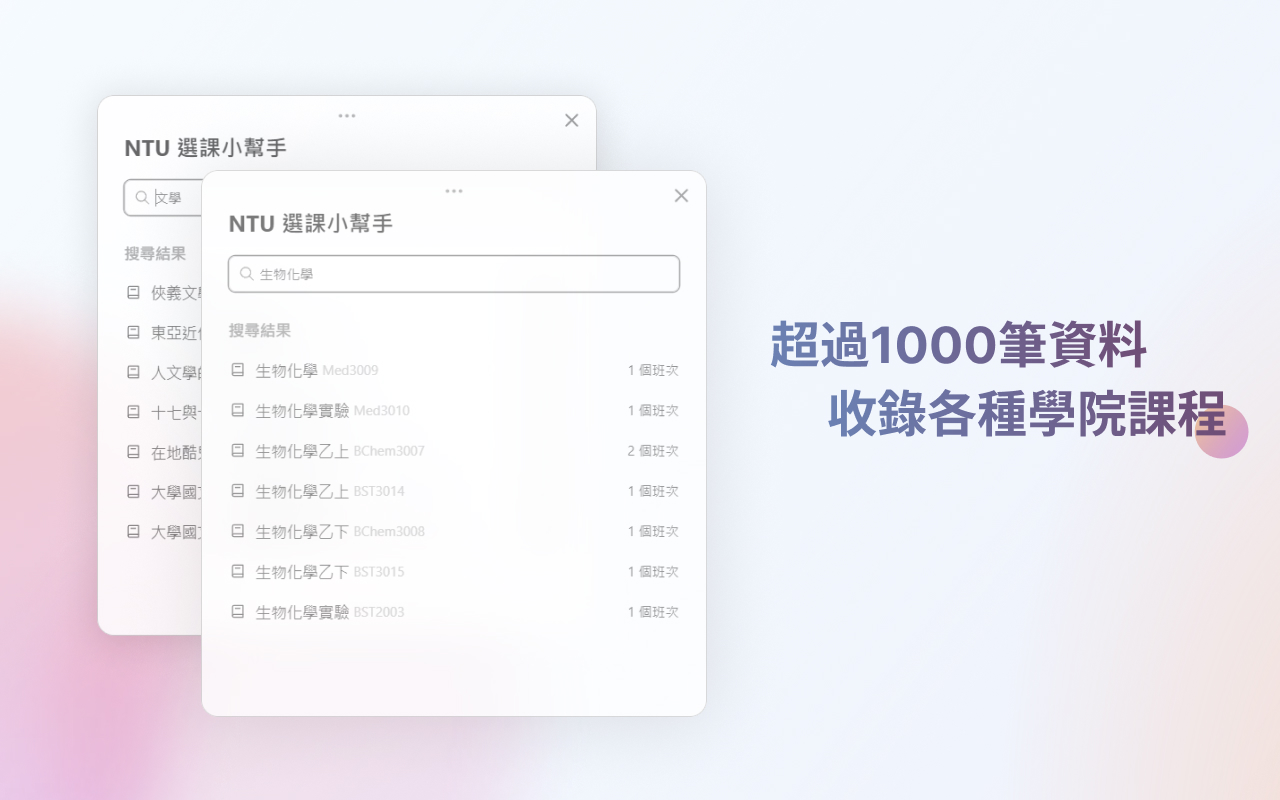Close the back NTU 選課小幫手 popup
1280x800 pixels.
point(571,119)
